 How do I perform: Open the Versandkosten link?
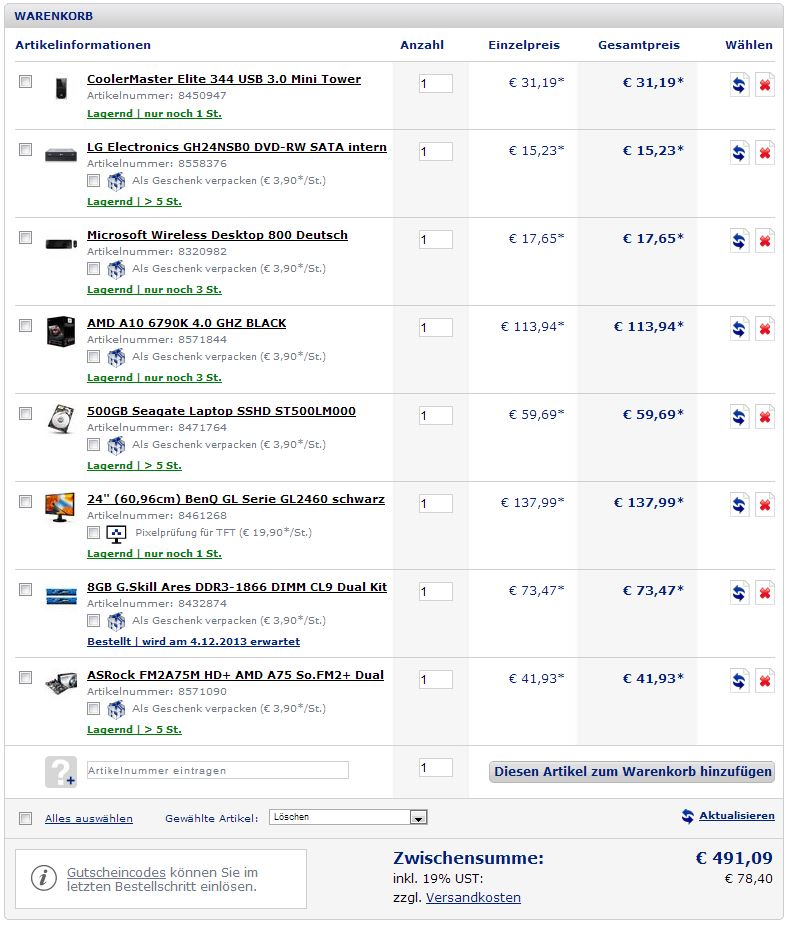click(473, 898)
